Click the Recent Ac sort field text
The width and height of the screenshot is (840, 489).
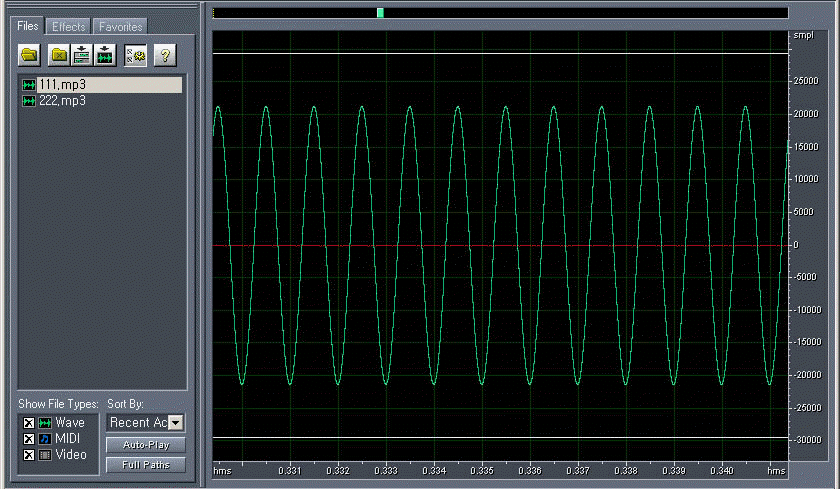139,423
